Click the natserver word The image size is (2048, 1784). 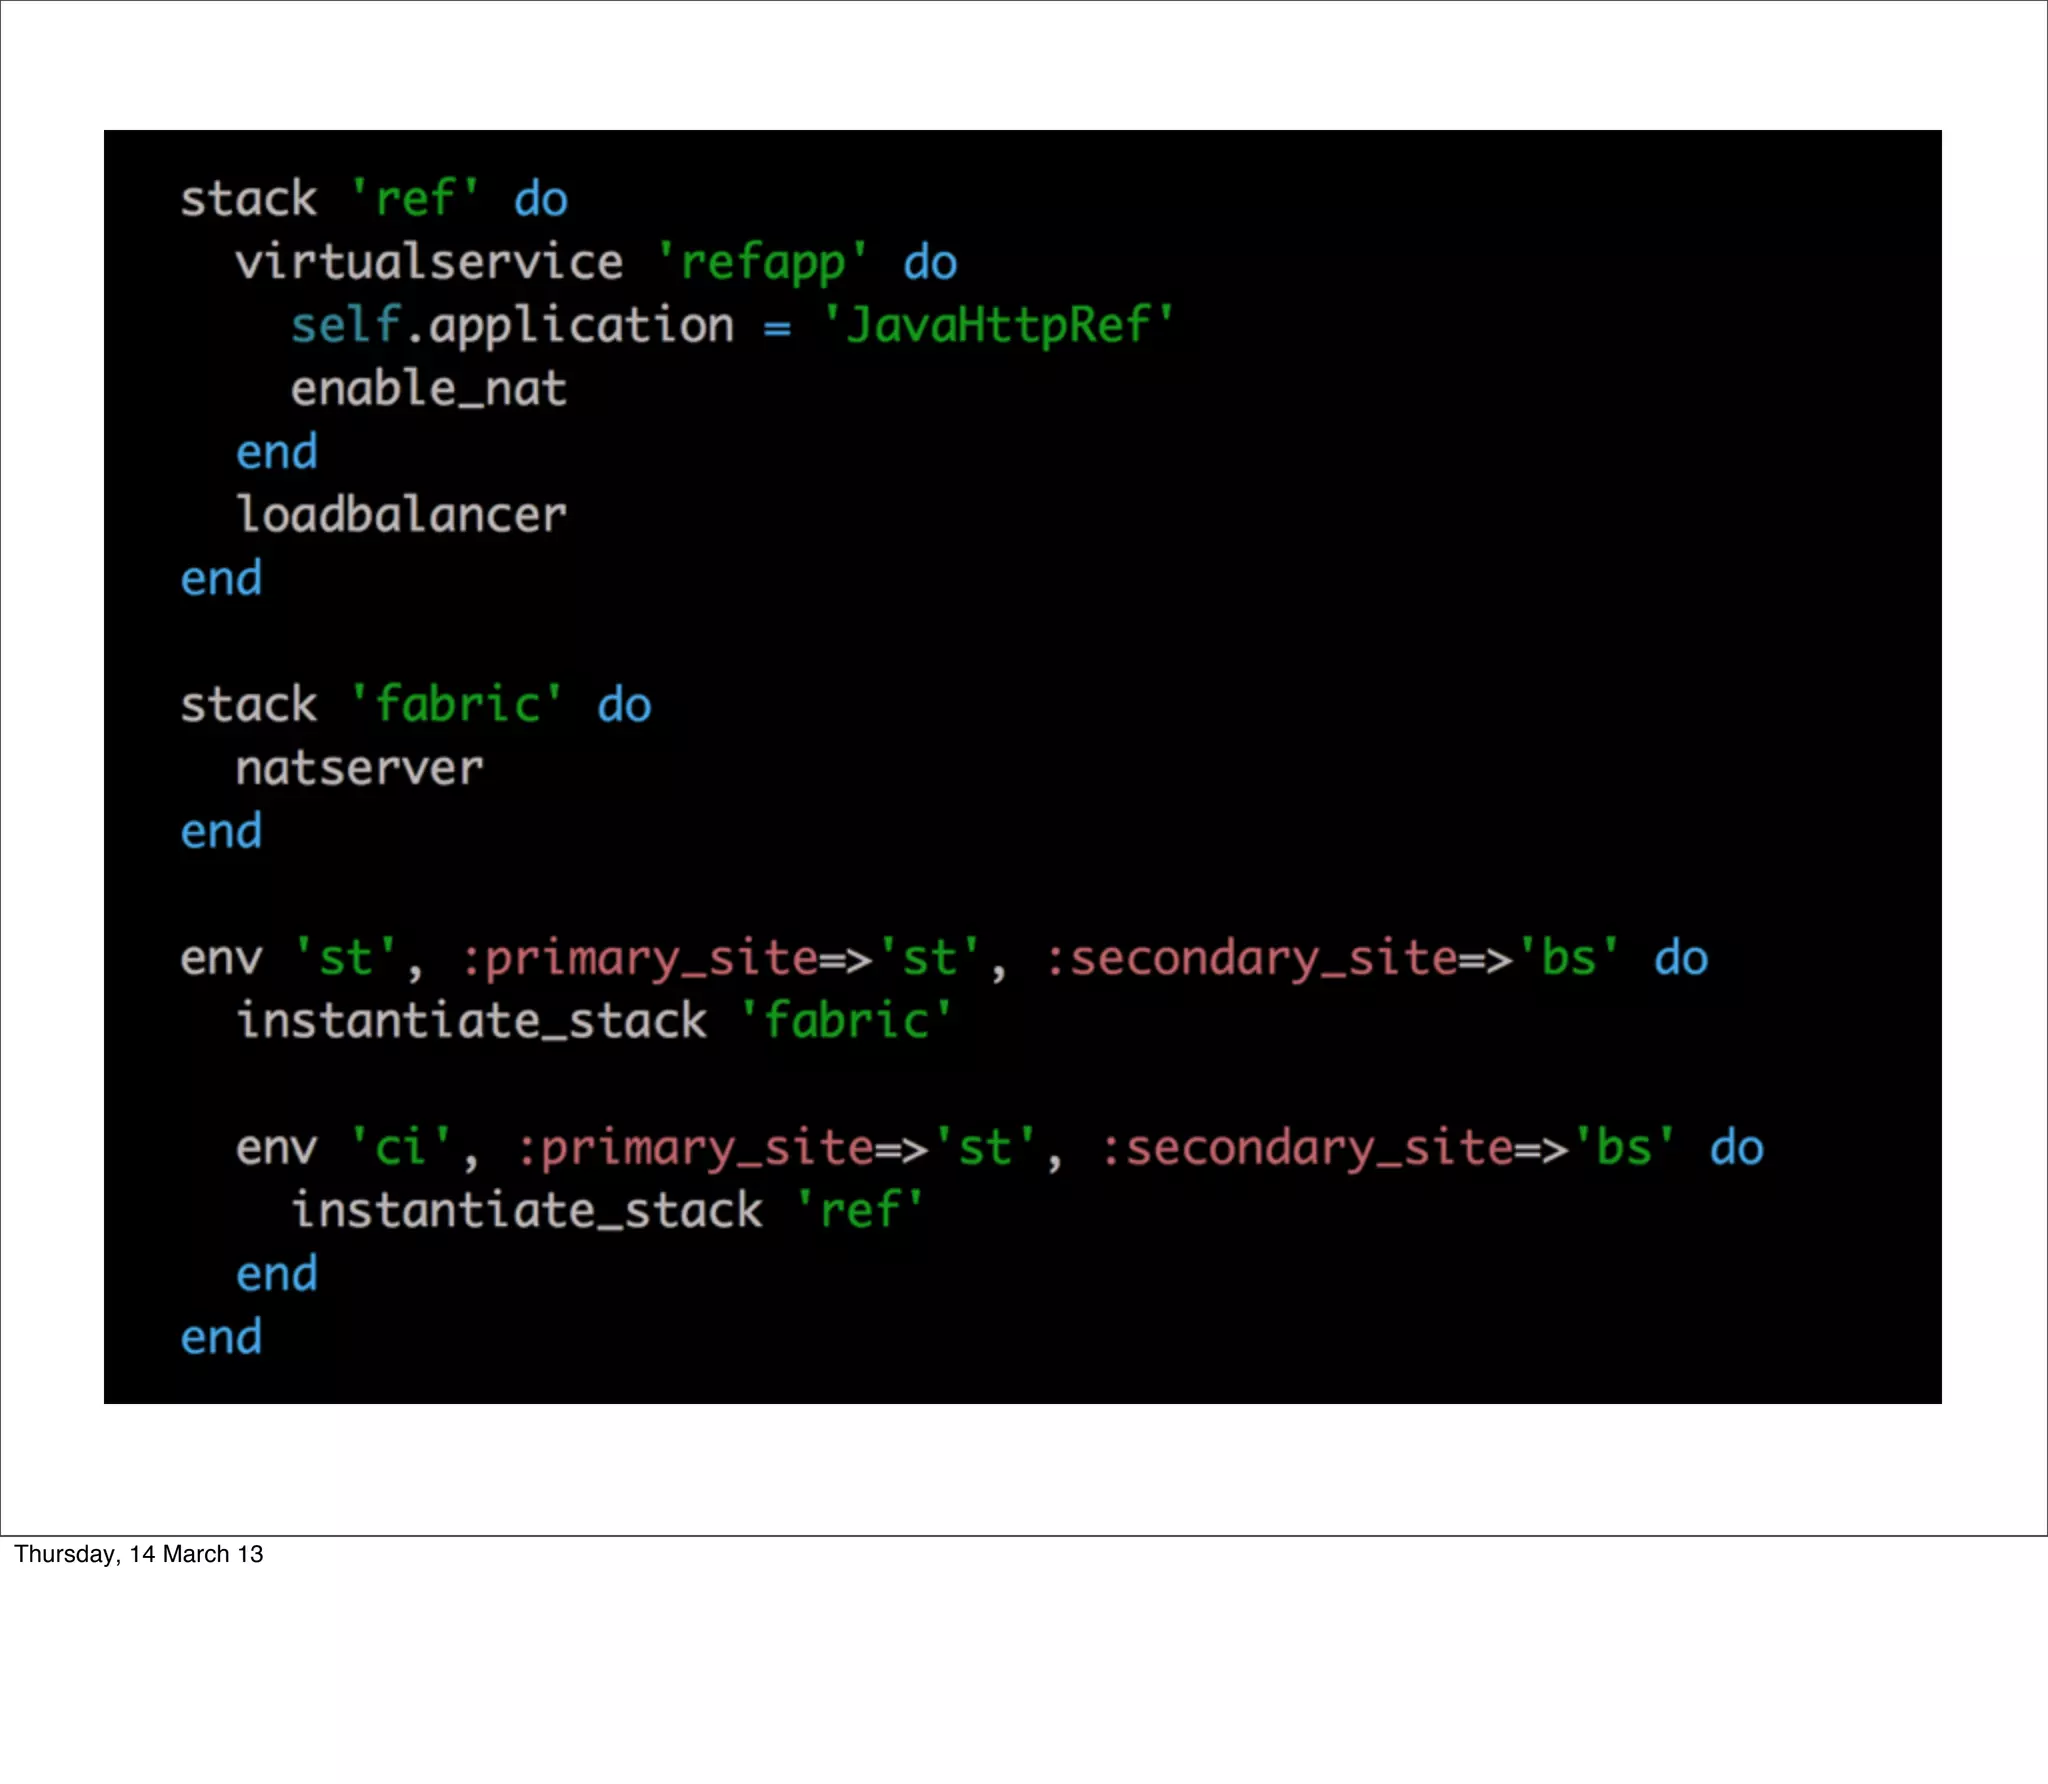359,769
